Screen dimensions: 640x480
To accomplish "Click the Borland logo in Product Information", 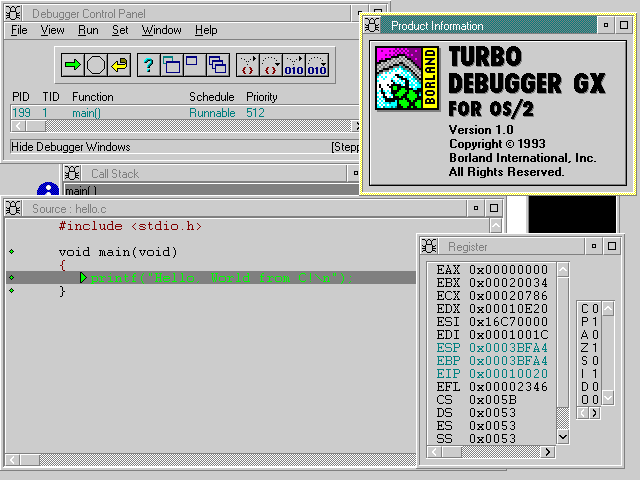I will pyautogui.click(x=407, y=78).
